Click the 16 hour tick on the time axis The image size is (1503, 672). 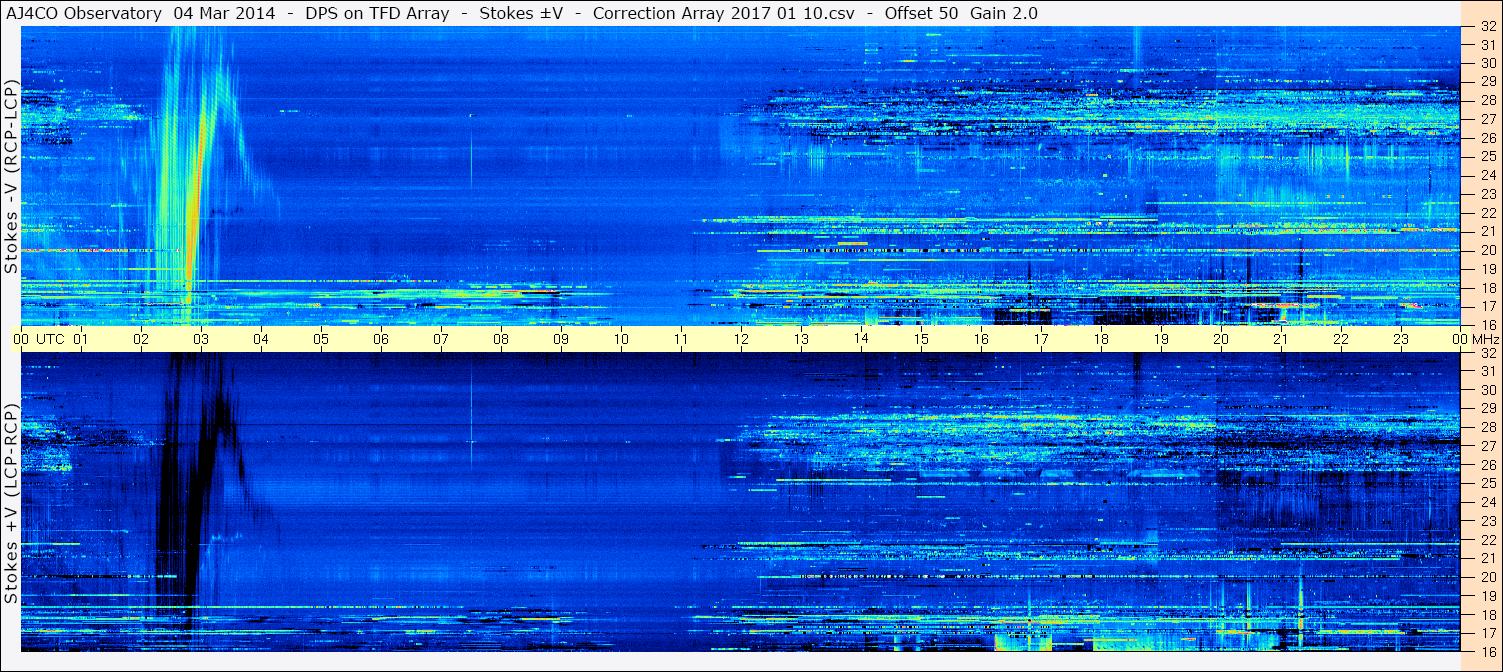click(981, 339)
